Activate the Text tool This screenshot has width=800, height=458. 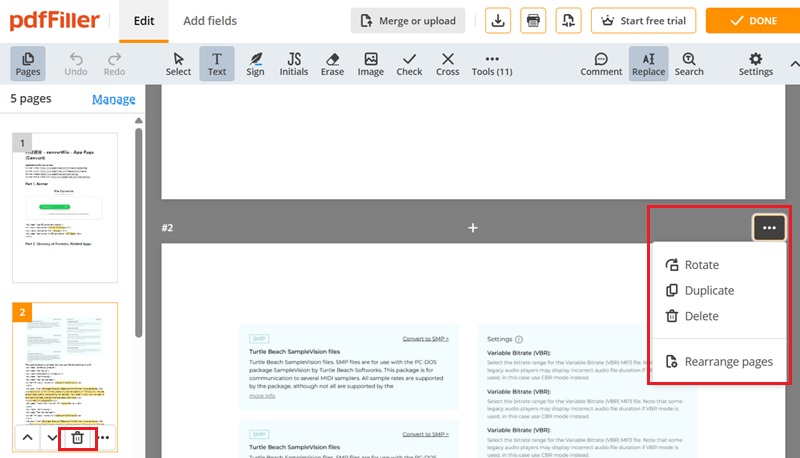click(217, 64)
